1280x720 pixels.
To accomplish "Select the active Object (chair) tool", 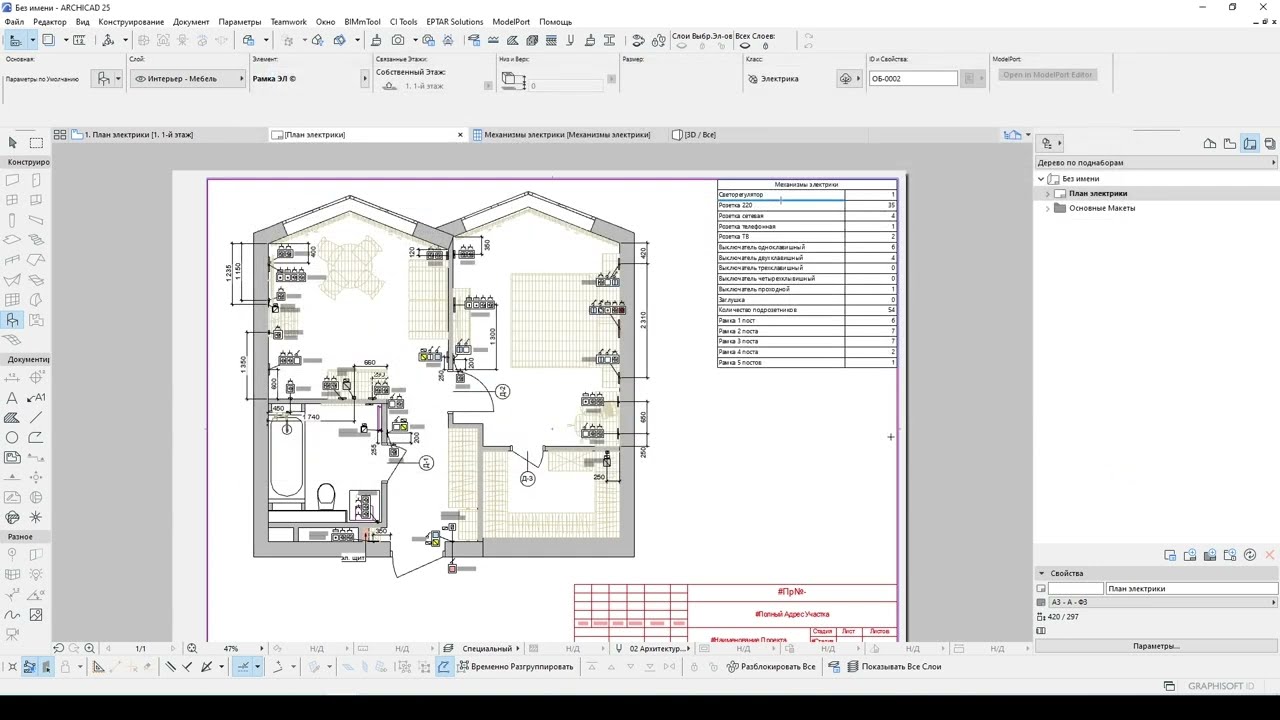I will (x=12, y=321).
